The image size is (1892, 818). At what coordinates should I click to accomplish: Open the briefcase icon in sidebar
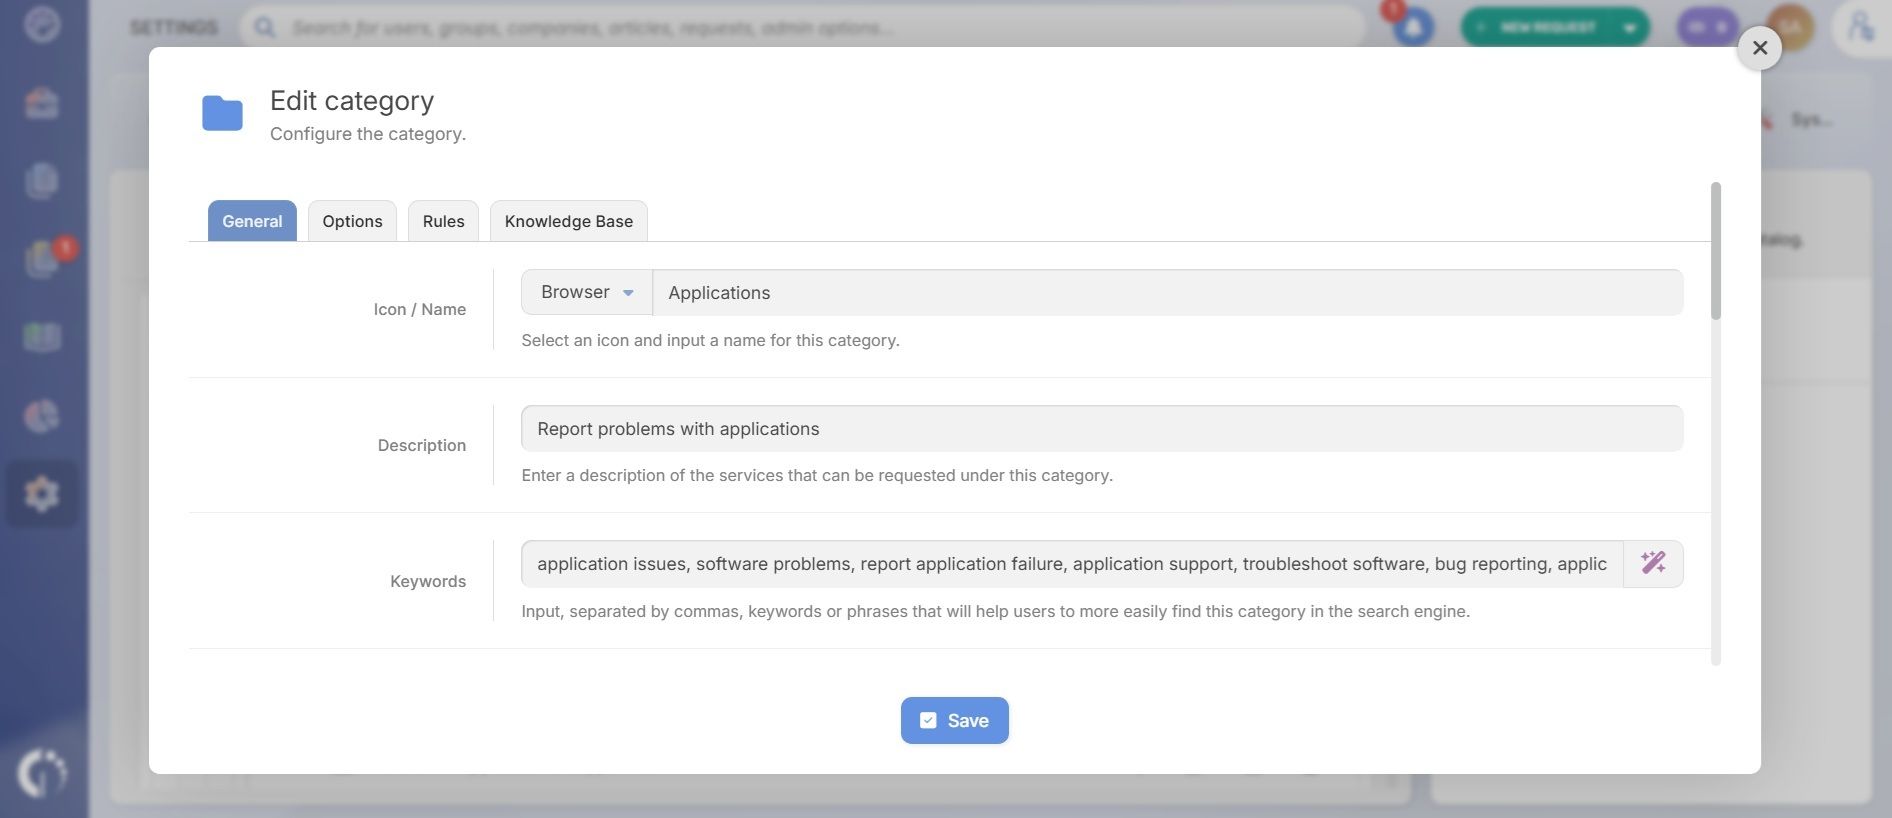click(42, 102)
